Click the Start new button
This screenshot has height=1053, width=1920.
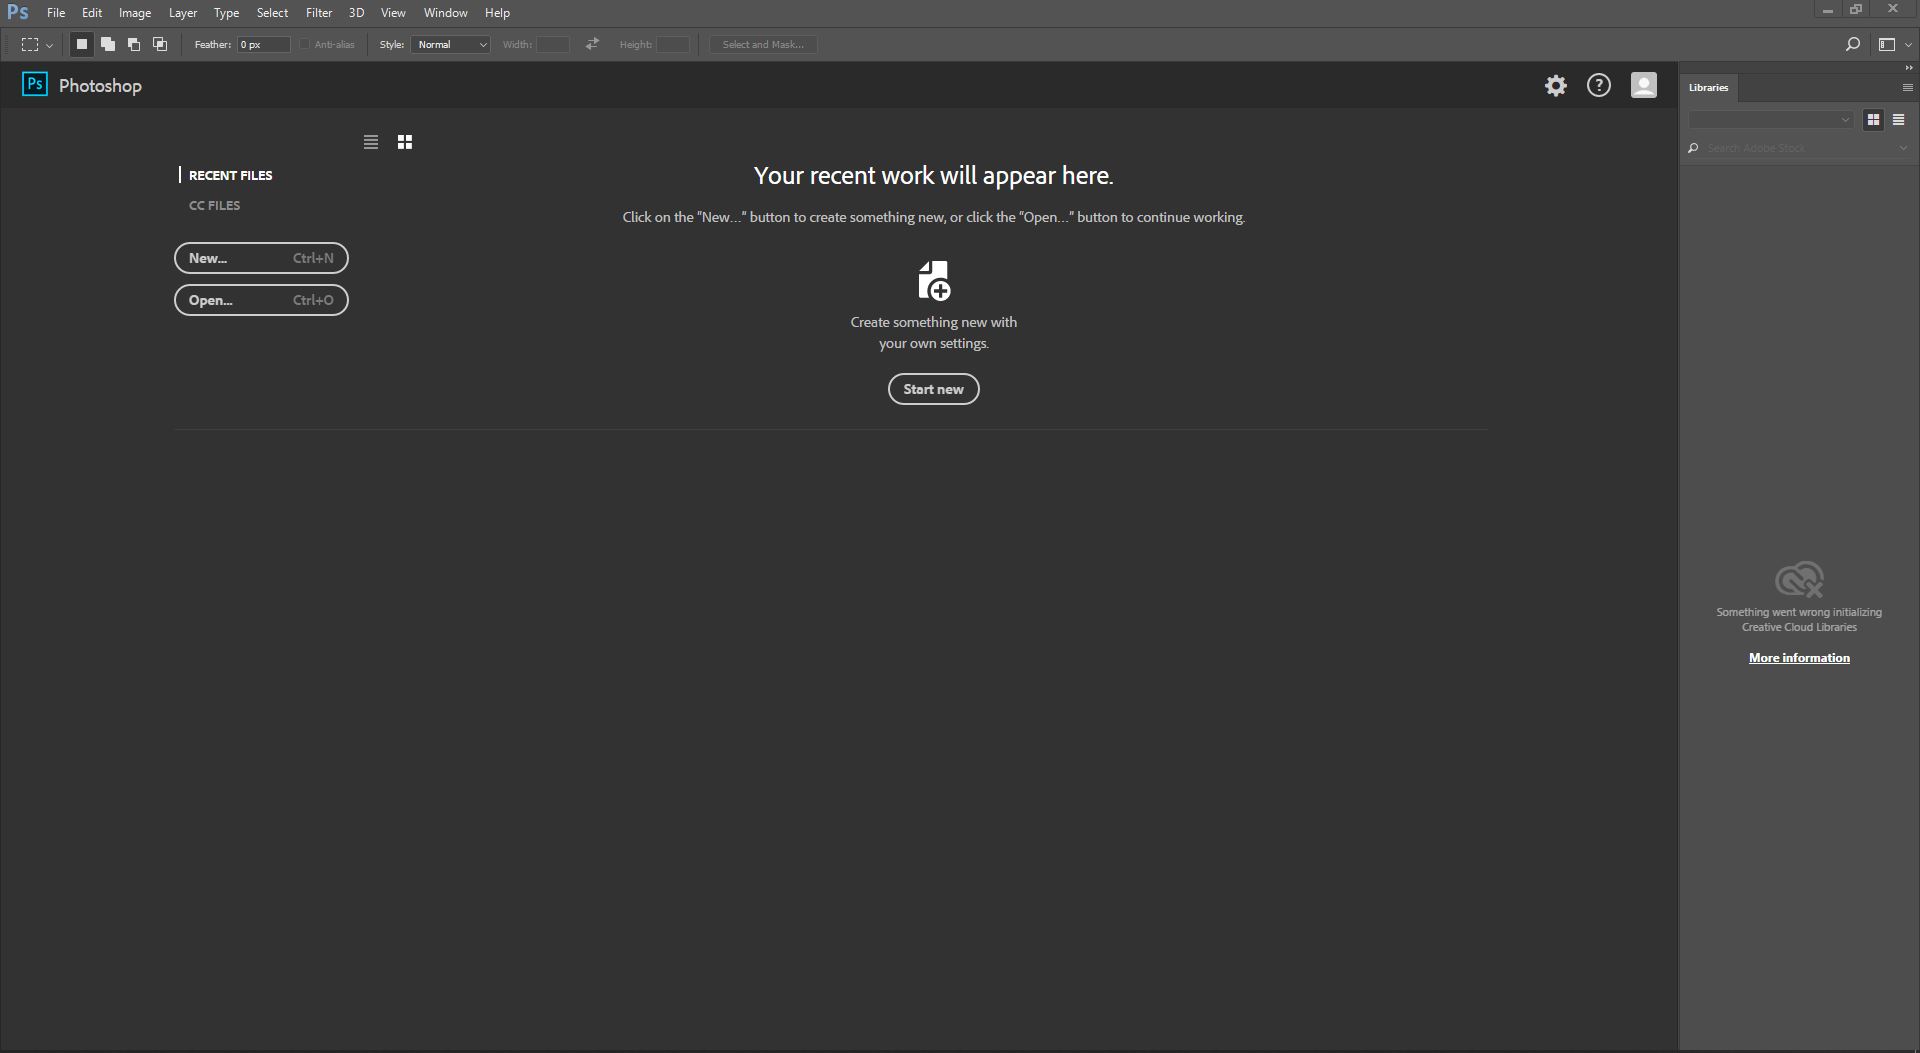pyautogui.click(x=933, y=389)
